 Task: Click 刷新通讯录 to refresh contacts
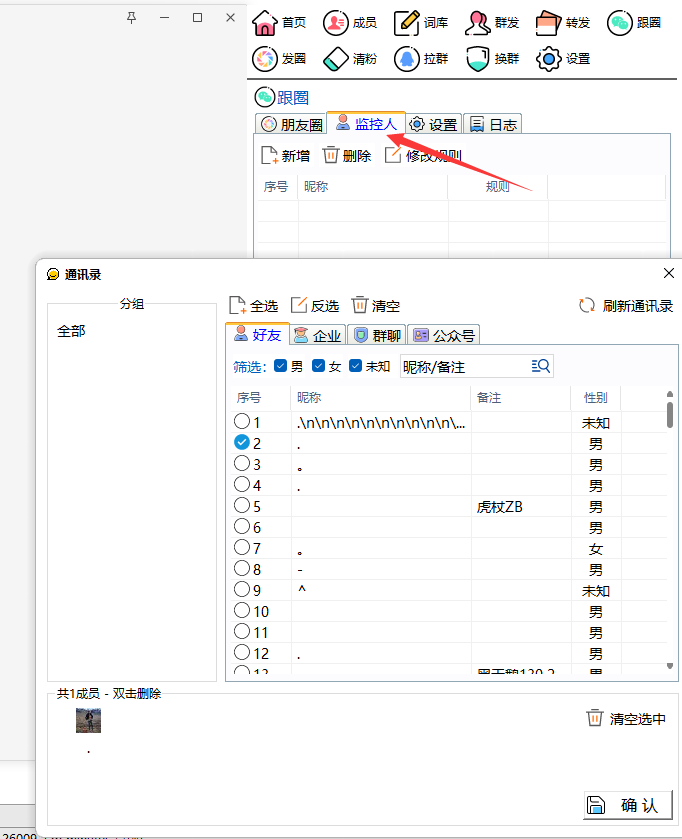click(626, 306)
